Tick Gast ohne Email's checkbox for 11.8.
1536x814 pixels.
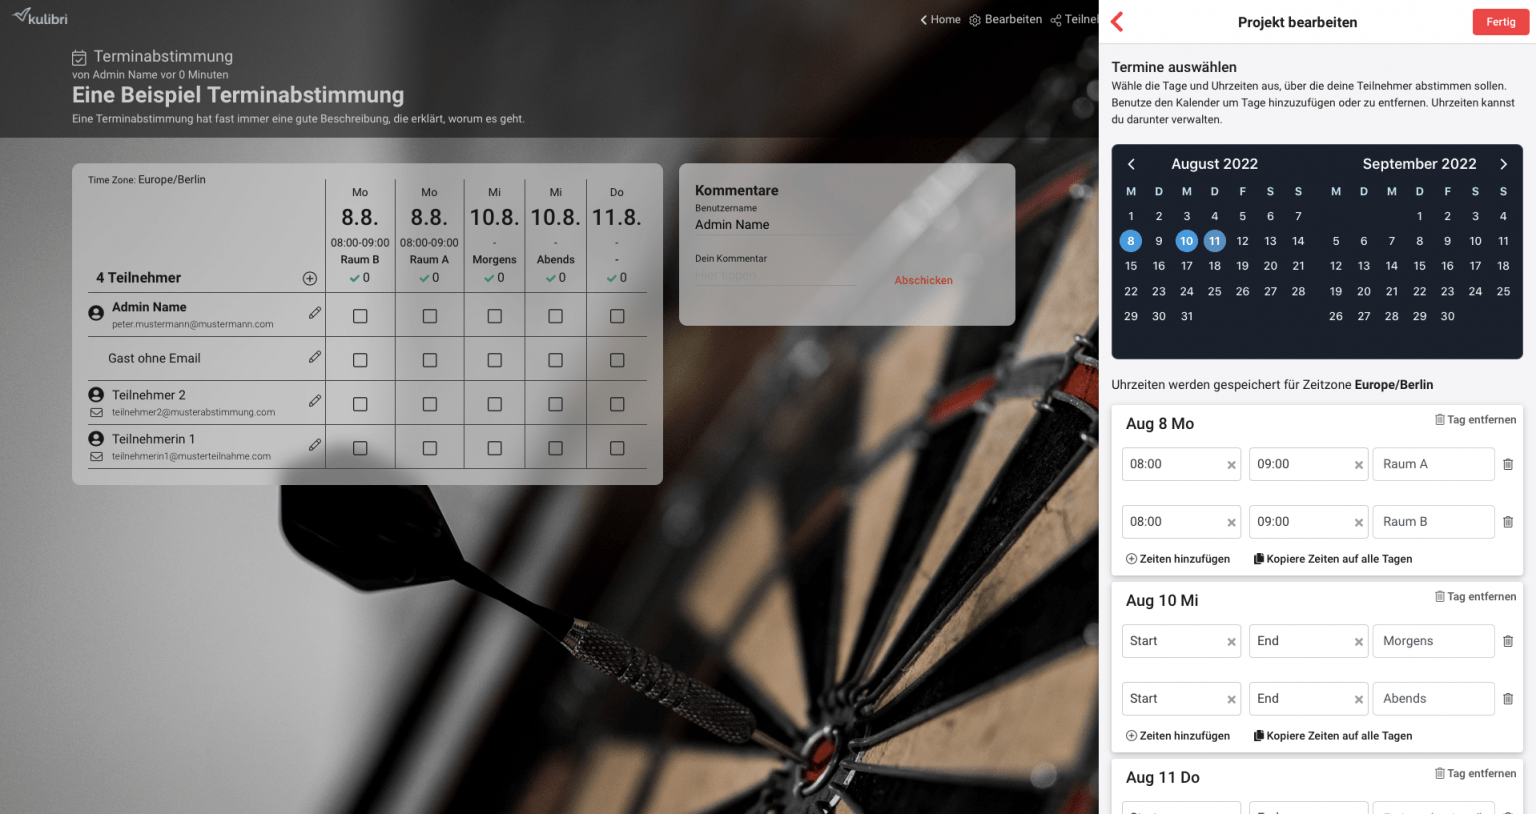click(617, 360)
